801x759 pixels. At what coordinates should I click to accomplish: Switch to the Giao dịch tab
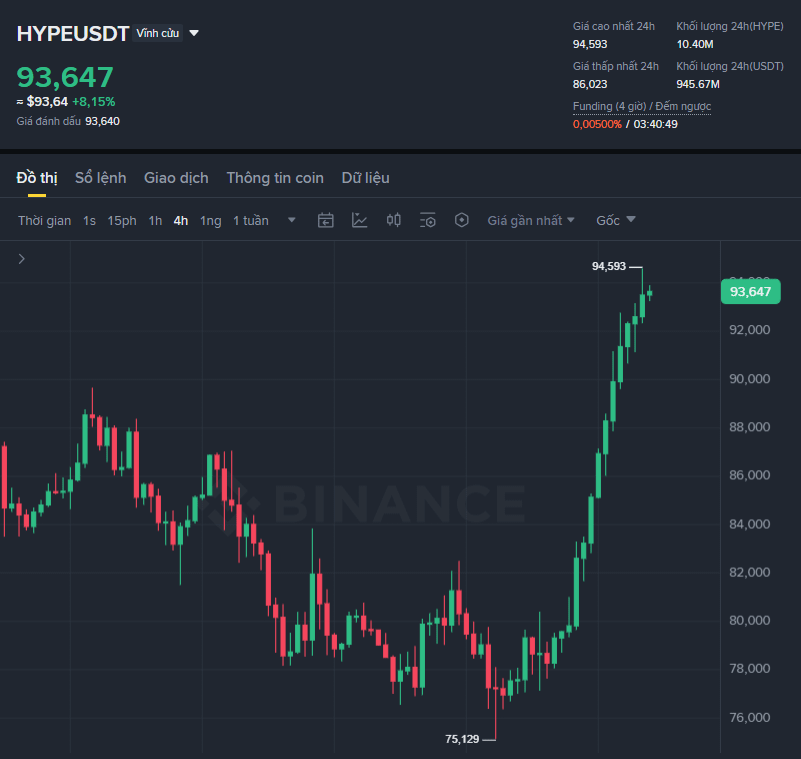coord(176,178)
